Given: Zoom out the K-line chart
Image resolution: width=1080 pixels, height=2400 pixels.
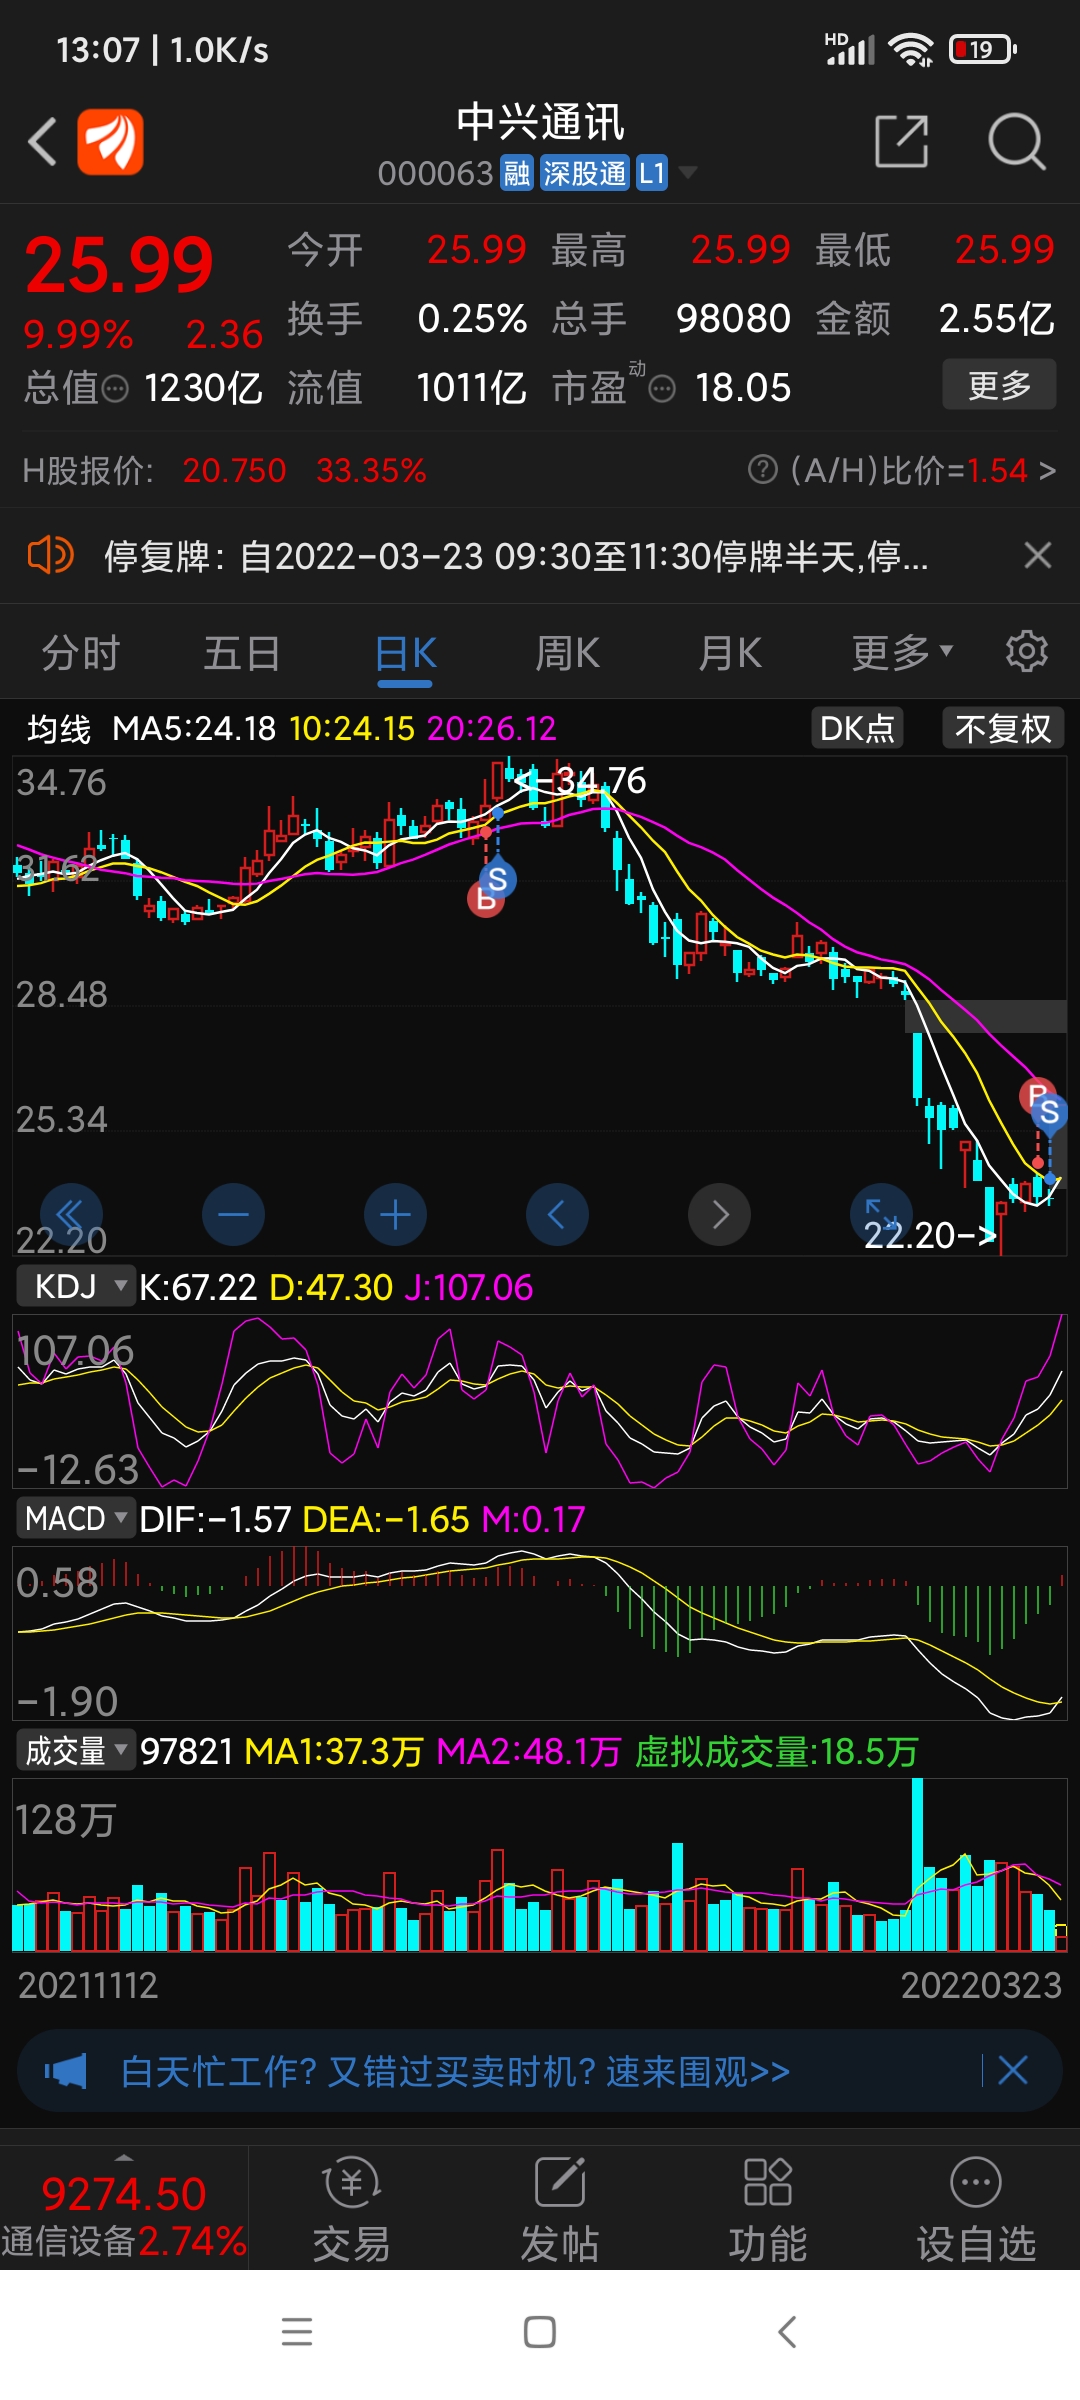Looking at the screenshot, I should (x=233, y=1215).
